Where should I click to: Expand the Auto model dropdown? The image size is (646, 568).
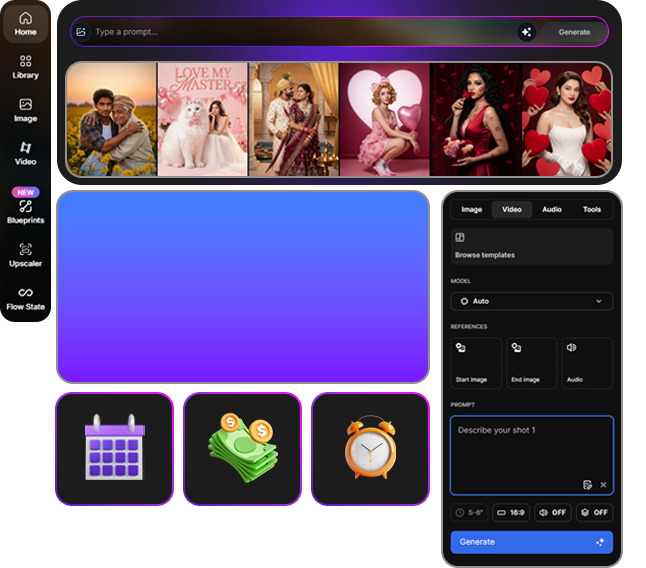click(531, 301)
